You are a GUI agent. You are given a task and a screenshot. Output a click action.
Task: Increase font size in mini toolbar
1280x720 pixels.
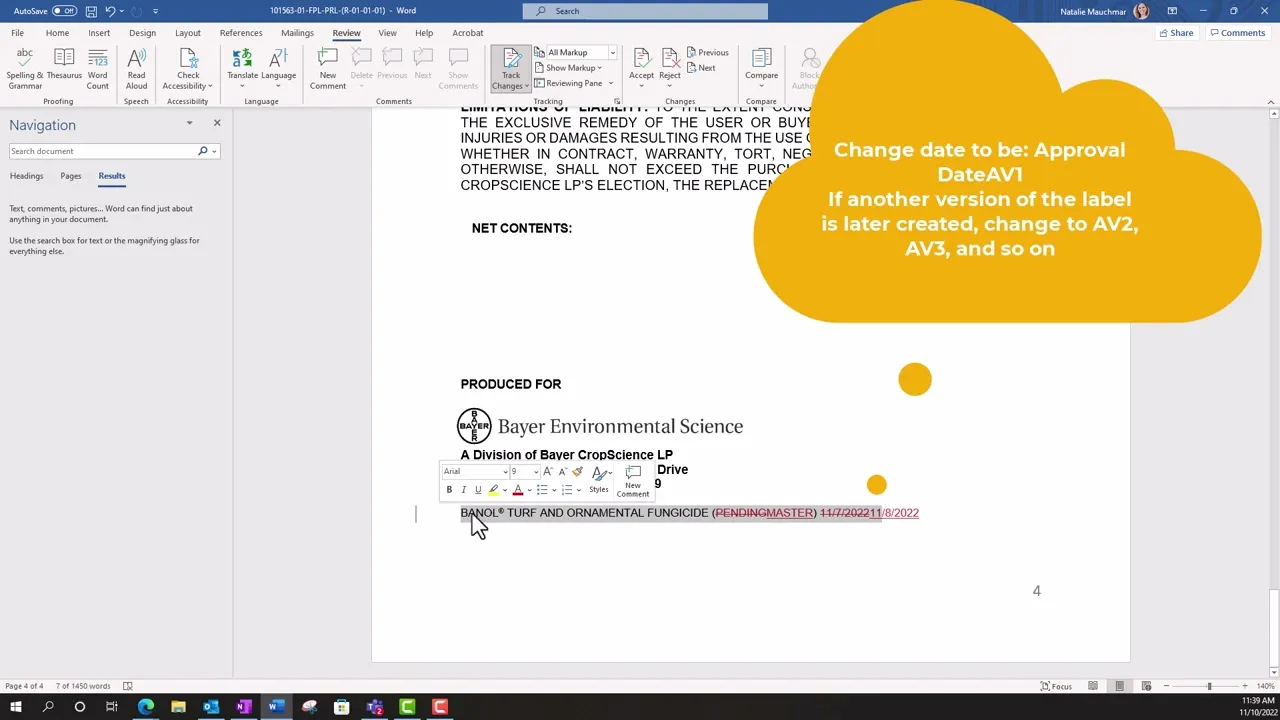tap(547, 472)
